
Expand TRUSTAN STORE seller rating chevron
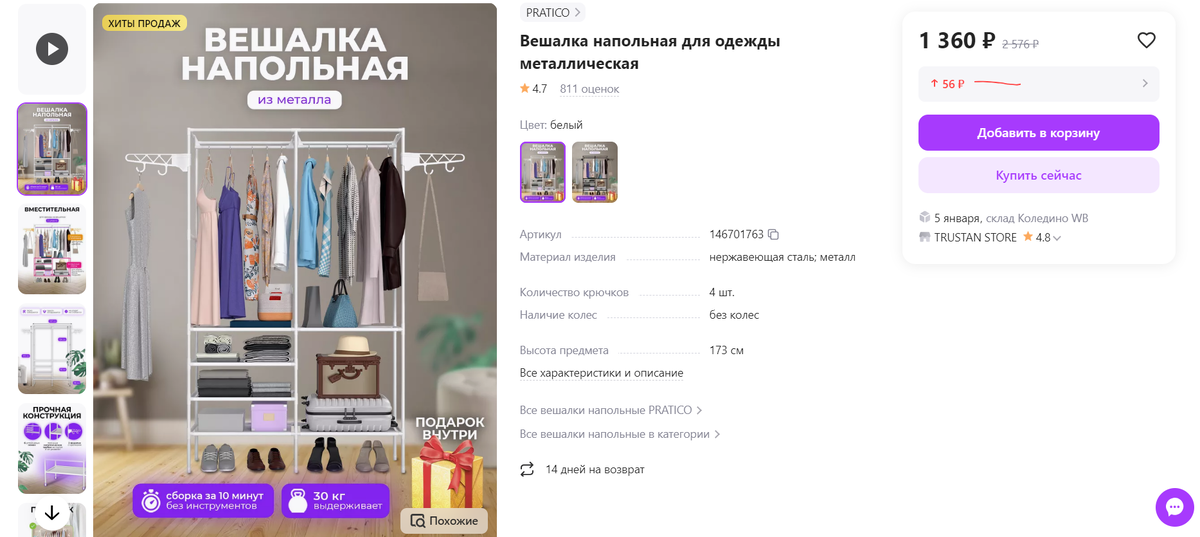tap(1057, 238)
